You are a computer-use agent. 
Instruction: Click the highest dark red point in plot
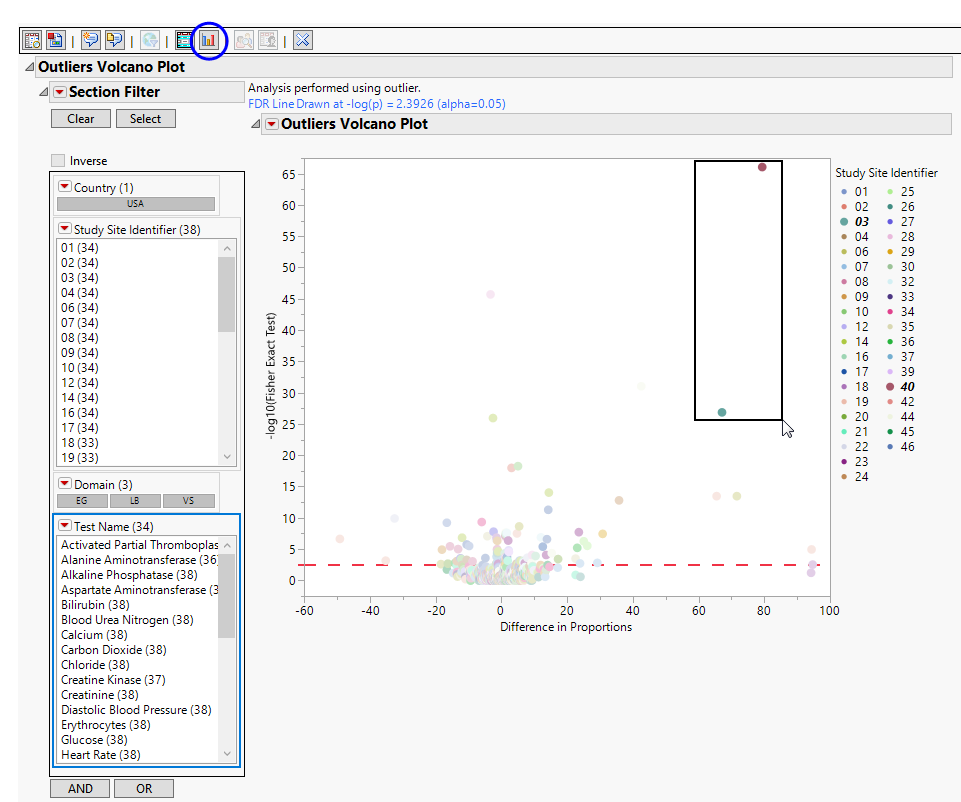click(x=762, y=167)
